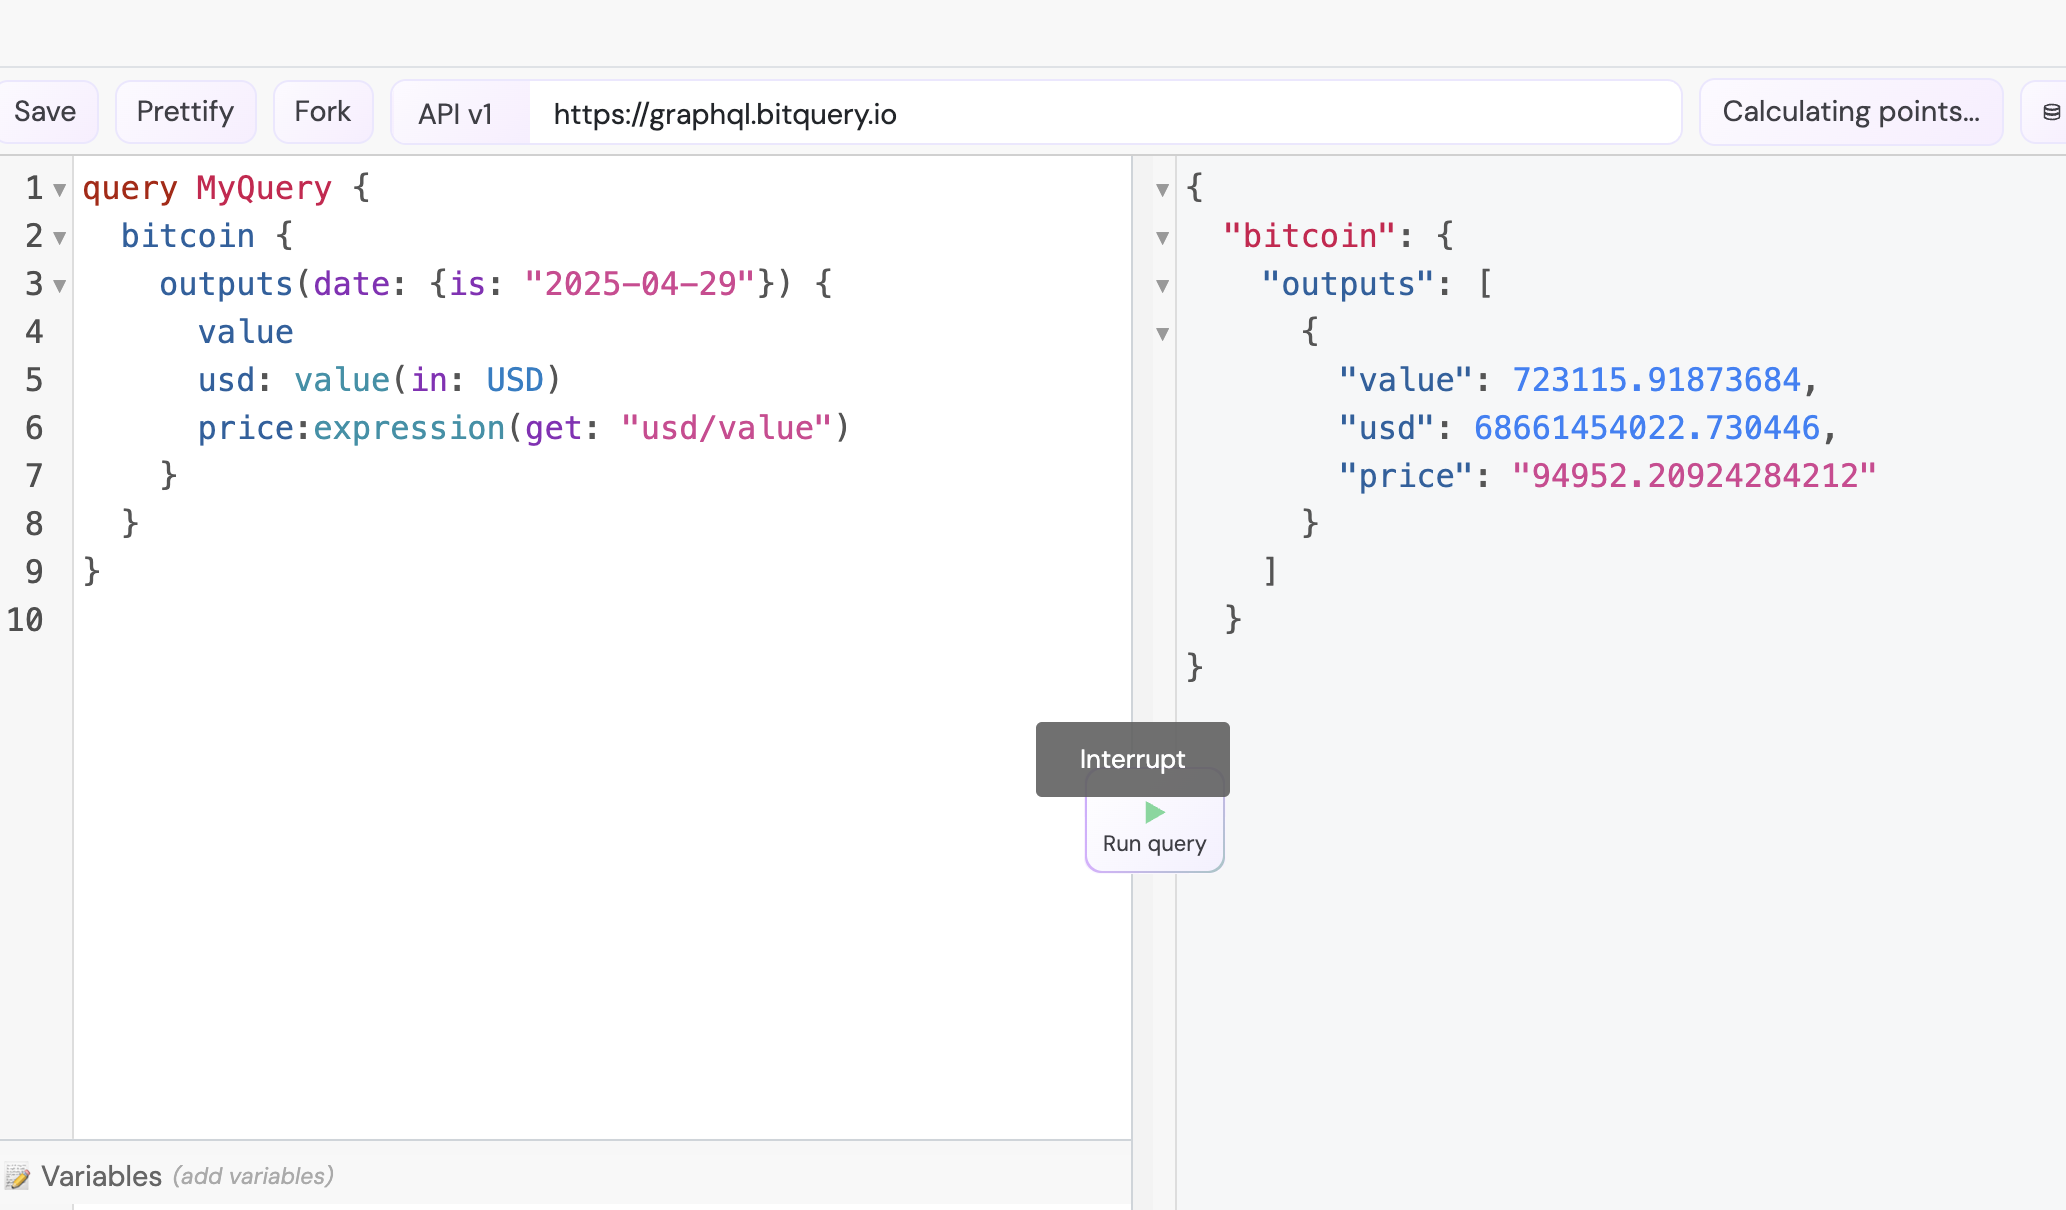Collapse outputs block fold arrow on line 3

60,286
